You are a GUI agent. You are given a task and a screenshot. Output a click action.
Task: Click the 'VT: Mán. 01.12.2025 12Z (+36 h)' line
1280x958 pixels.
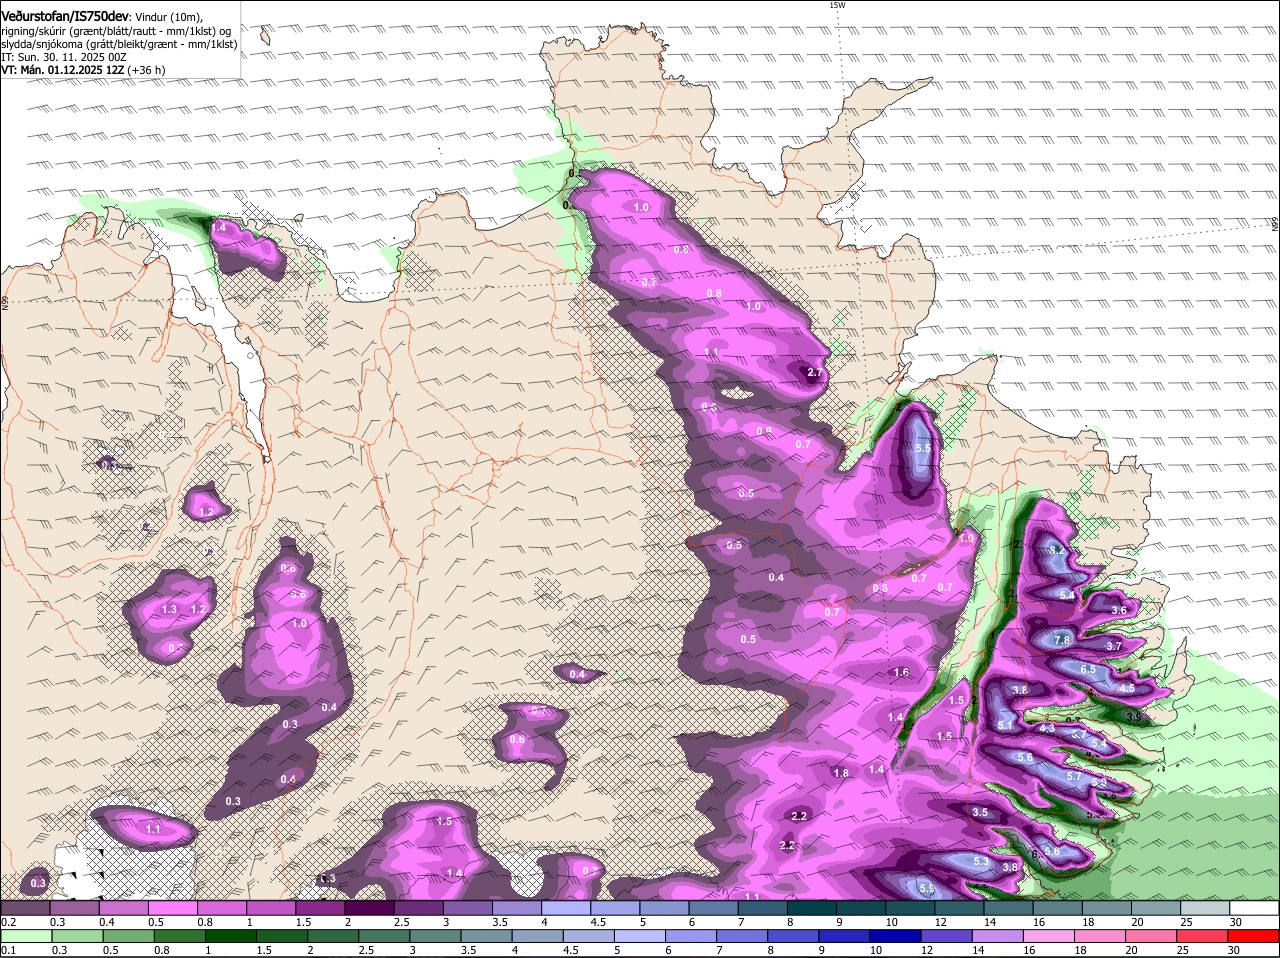(x=84, y=70)
